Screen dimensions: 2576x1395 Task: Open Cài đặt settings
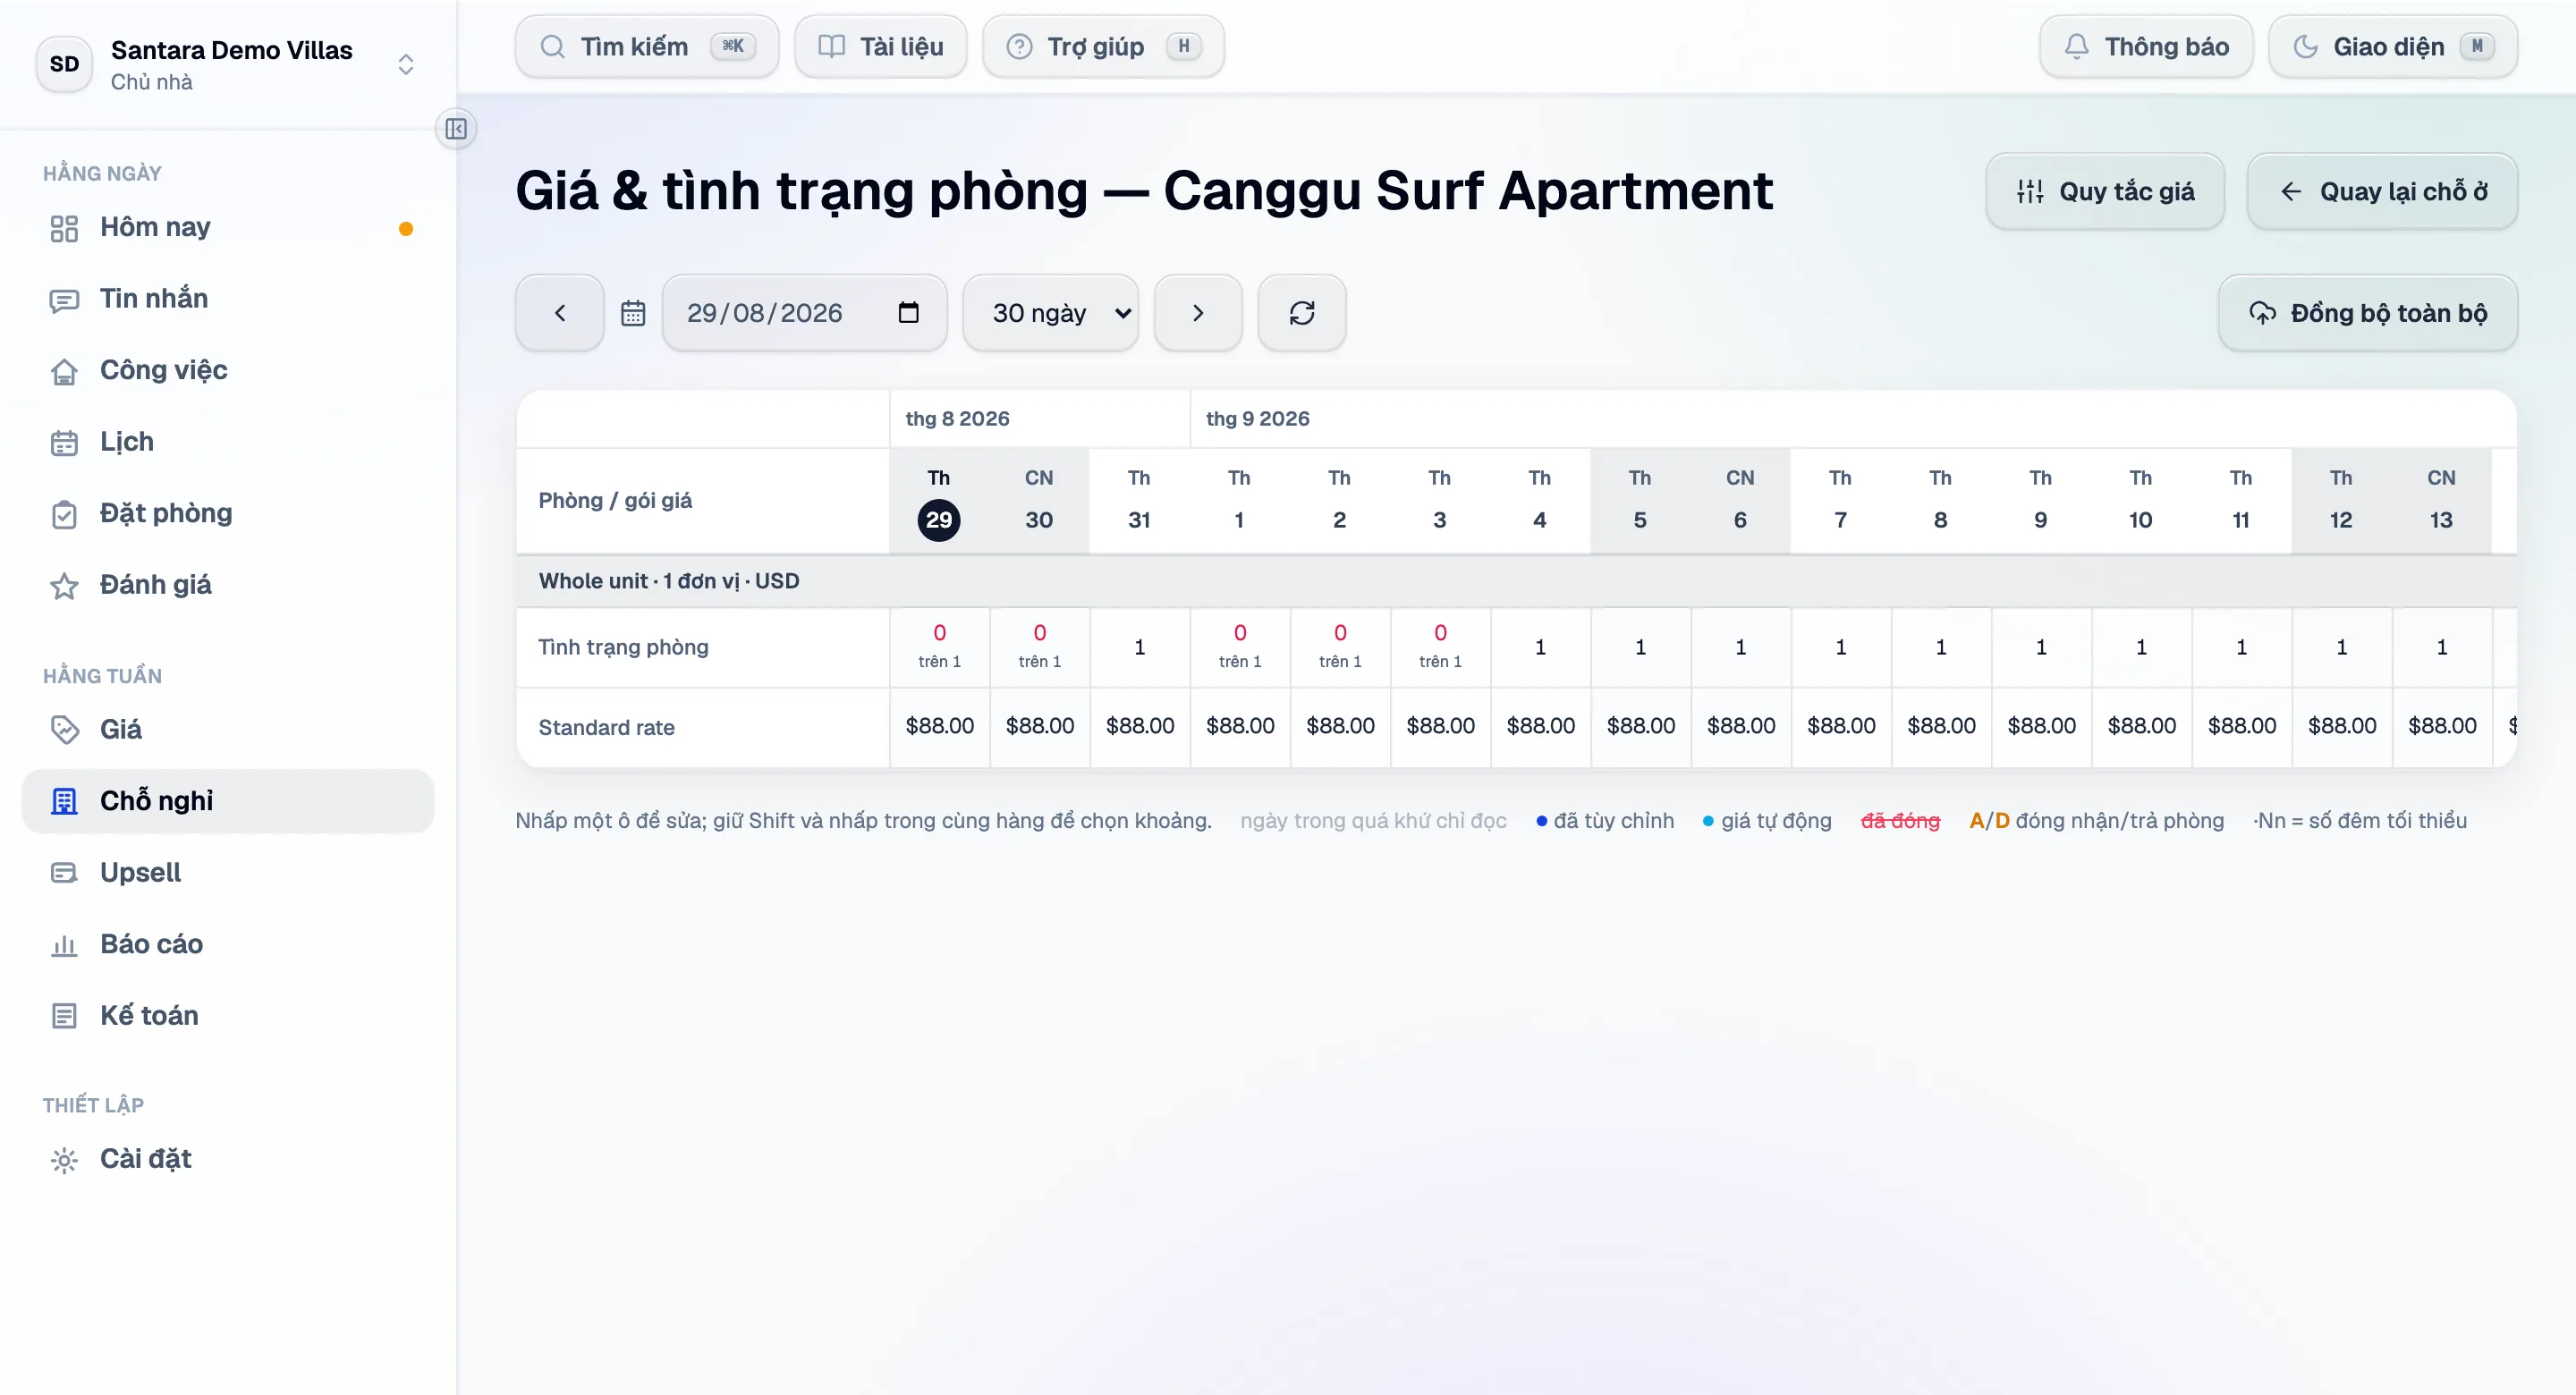click(x=228, y=1159)
